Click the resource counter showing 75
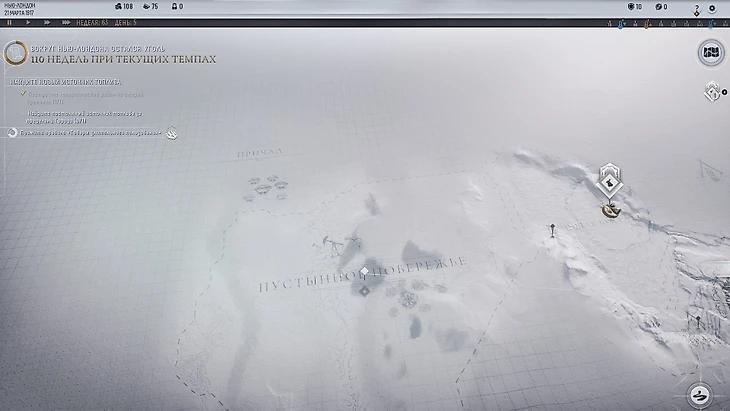The width and height of the screenshot is (730, 411). point(148,7)
